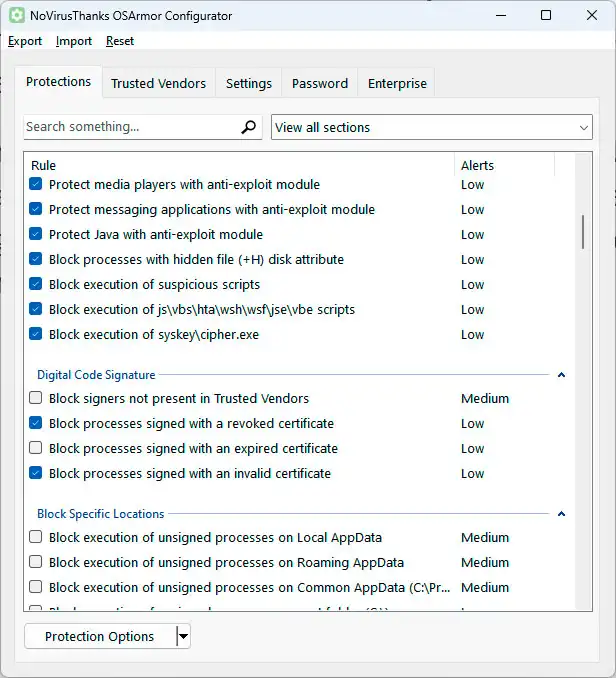Click Medium alert for Local AppData rule
This screenshot has width=616, height=678.
click(485, 537)
